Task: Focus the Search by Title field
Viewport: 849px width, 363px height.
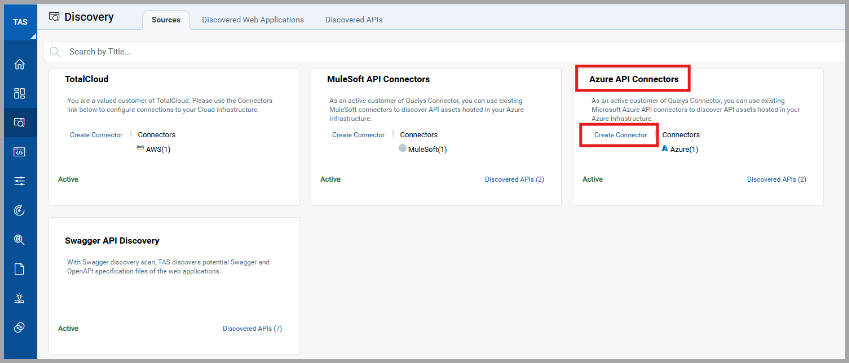Action: [x=444, y=52]
